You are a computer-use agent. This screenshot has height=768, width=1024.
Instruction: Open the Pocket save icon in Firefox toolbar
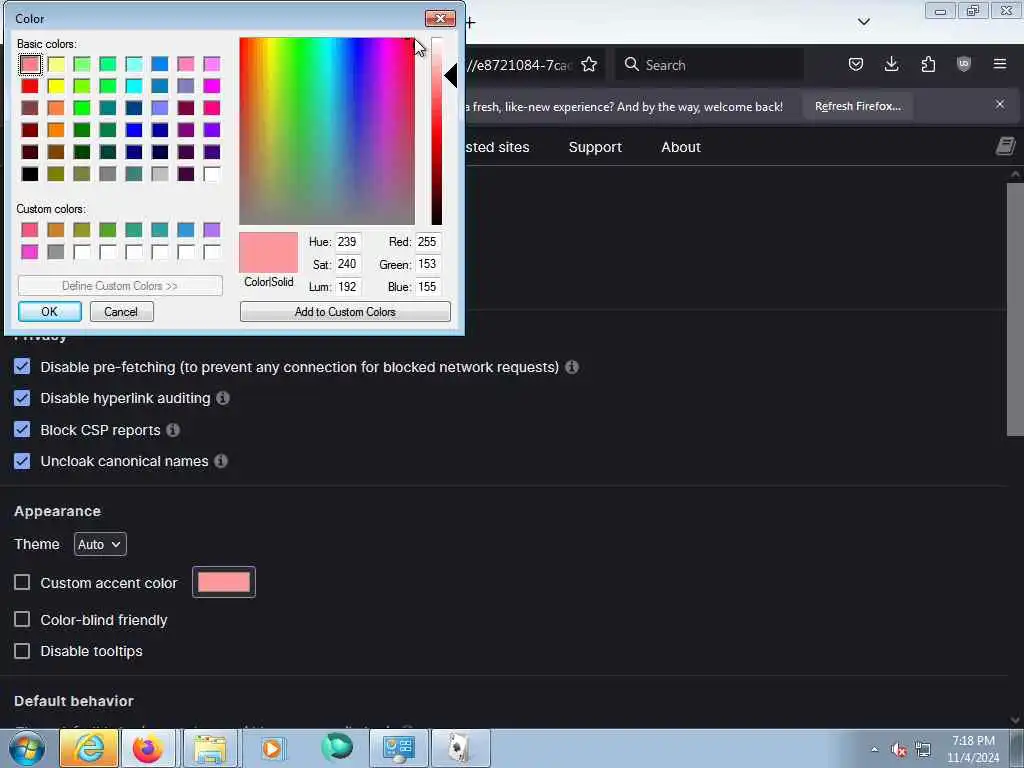(856, 64)
